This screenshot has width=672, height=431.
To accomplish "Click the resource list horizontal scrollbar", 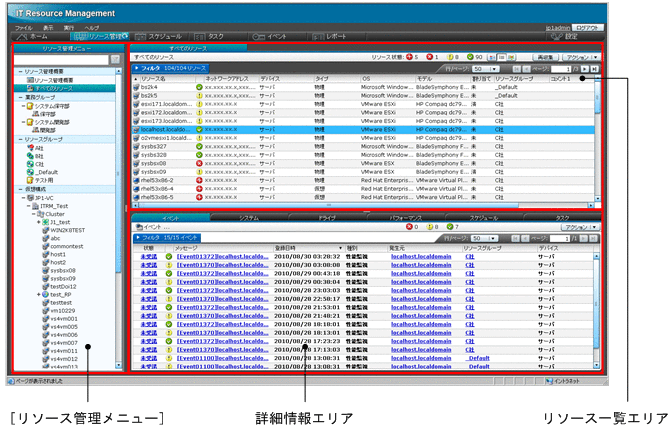I will pyautogui.click(x=363, y=205).
